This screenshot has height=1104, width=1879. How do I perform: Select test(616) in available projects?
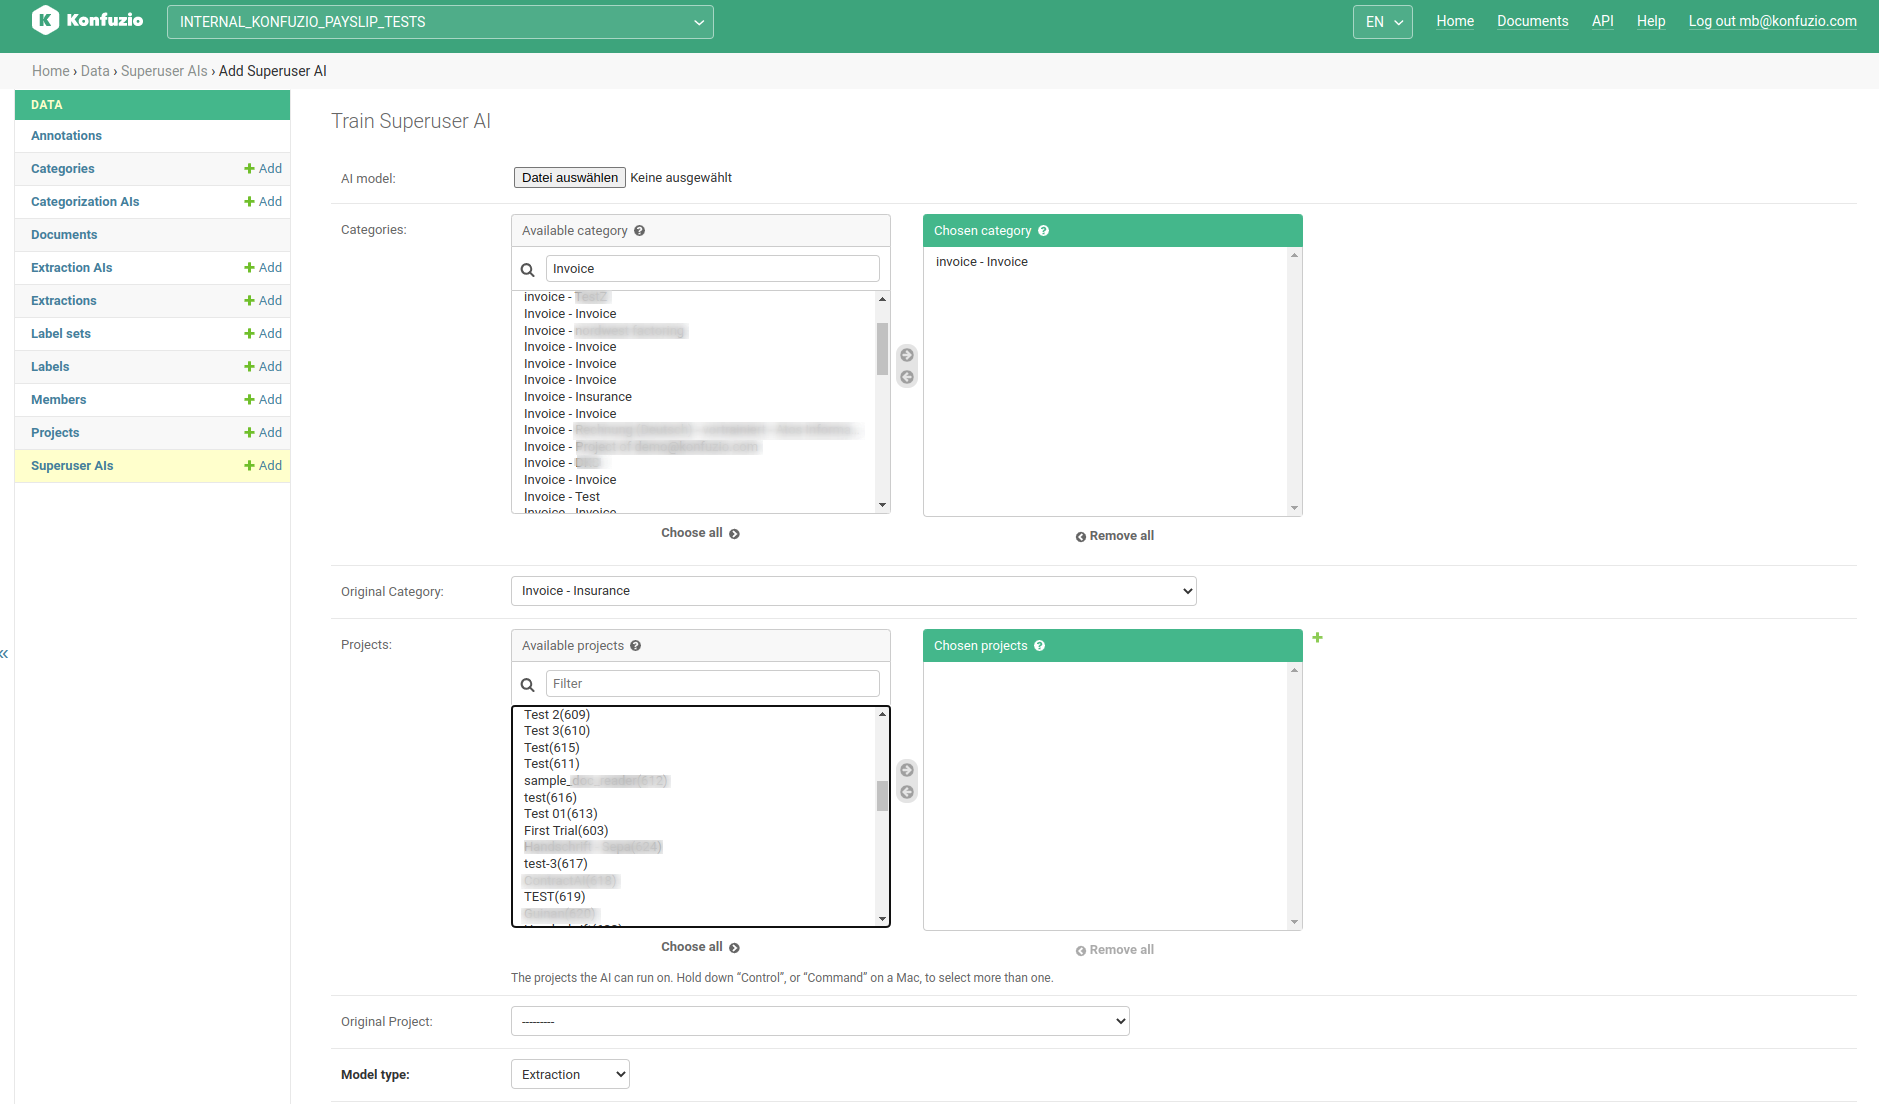click(550, 798)
